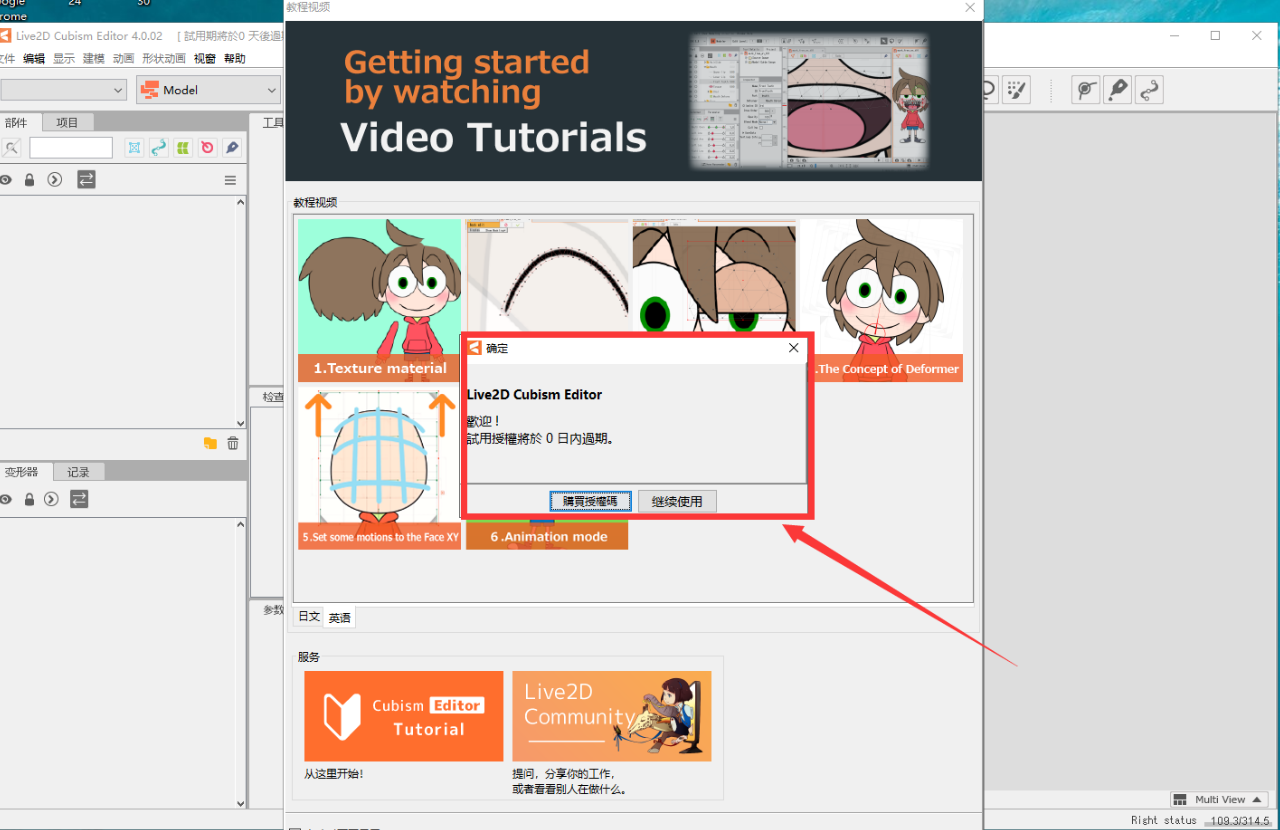The width and height of the screenshot is (1280, 830).
Task: Select the teal warp path filter icon
Action: pyautogui.click(x=158, y=147)
